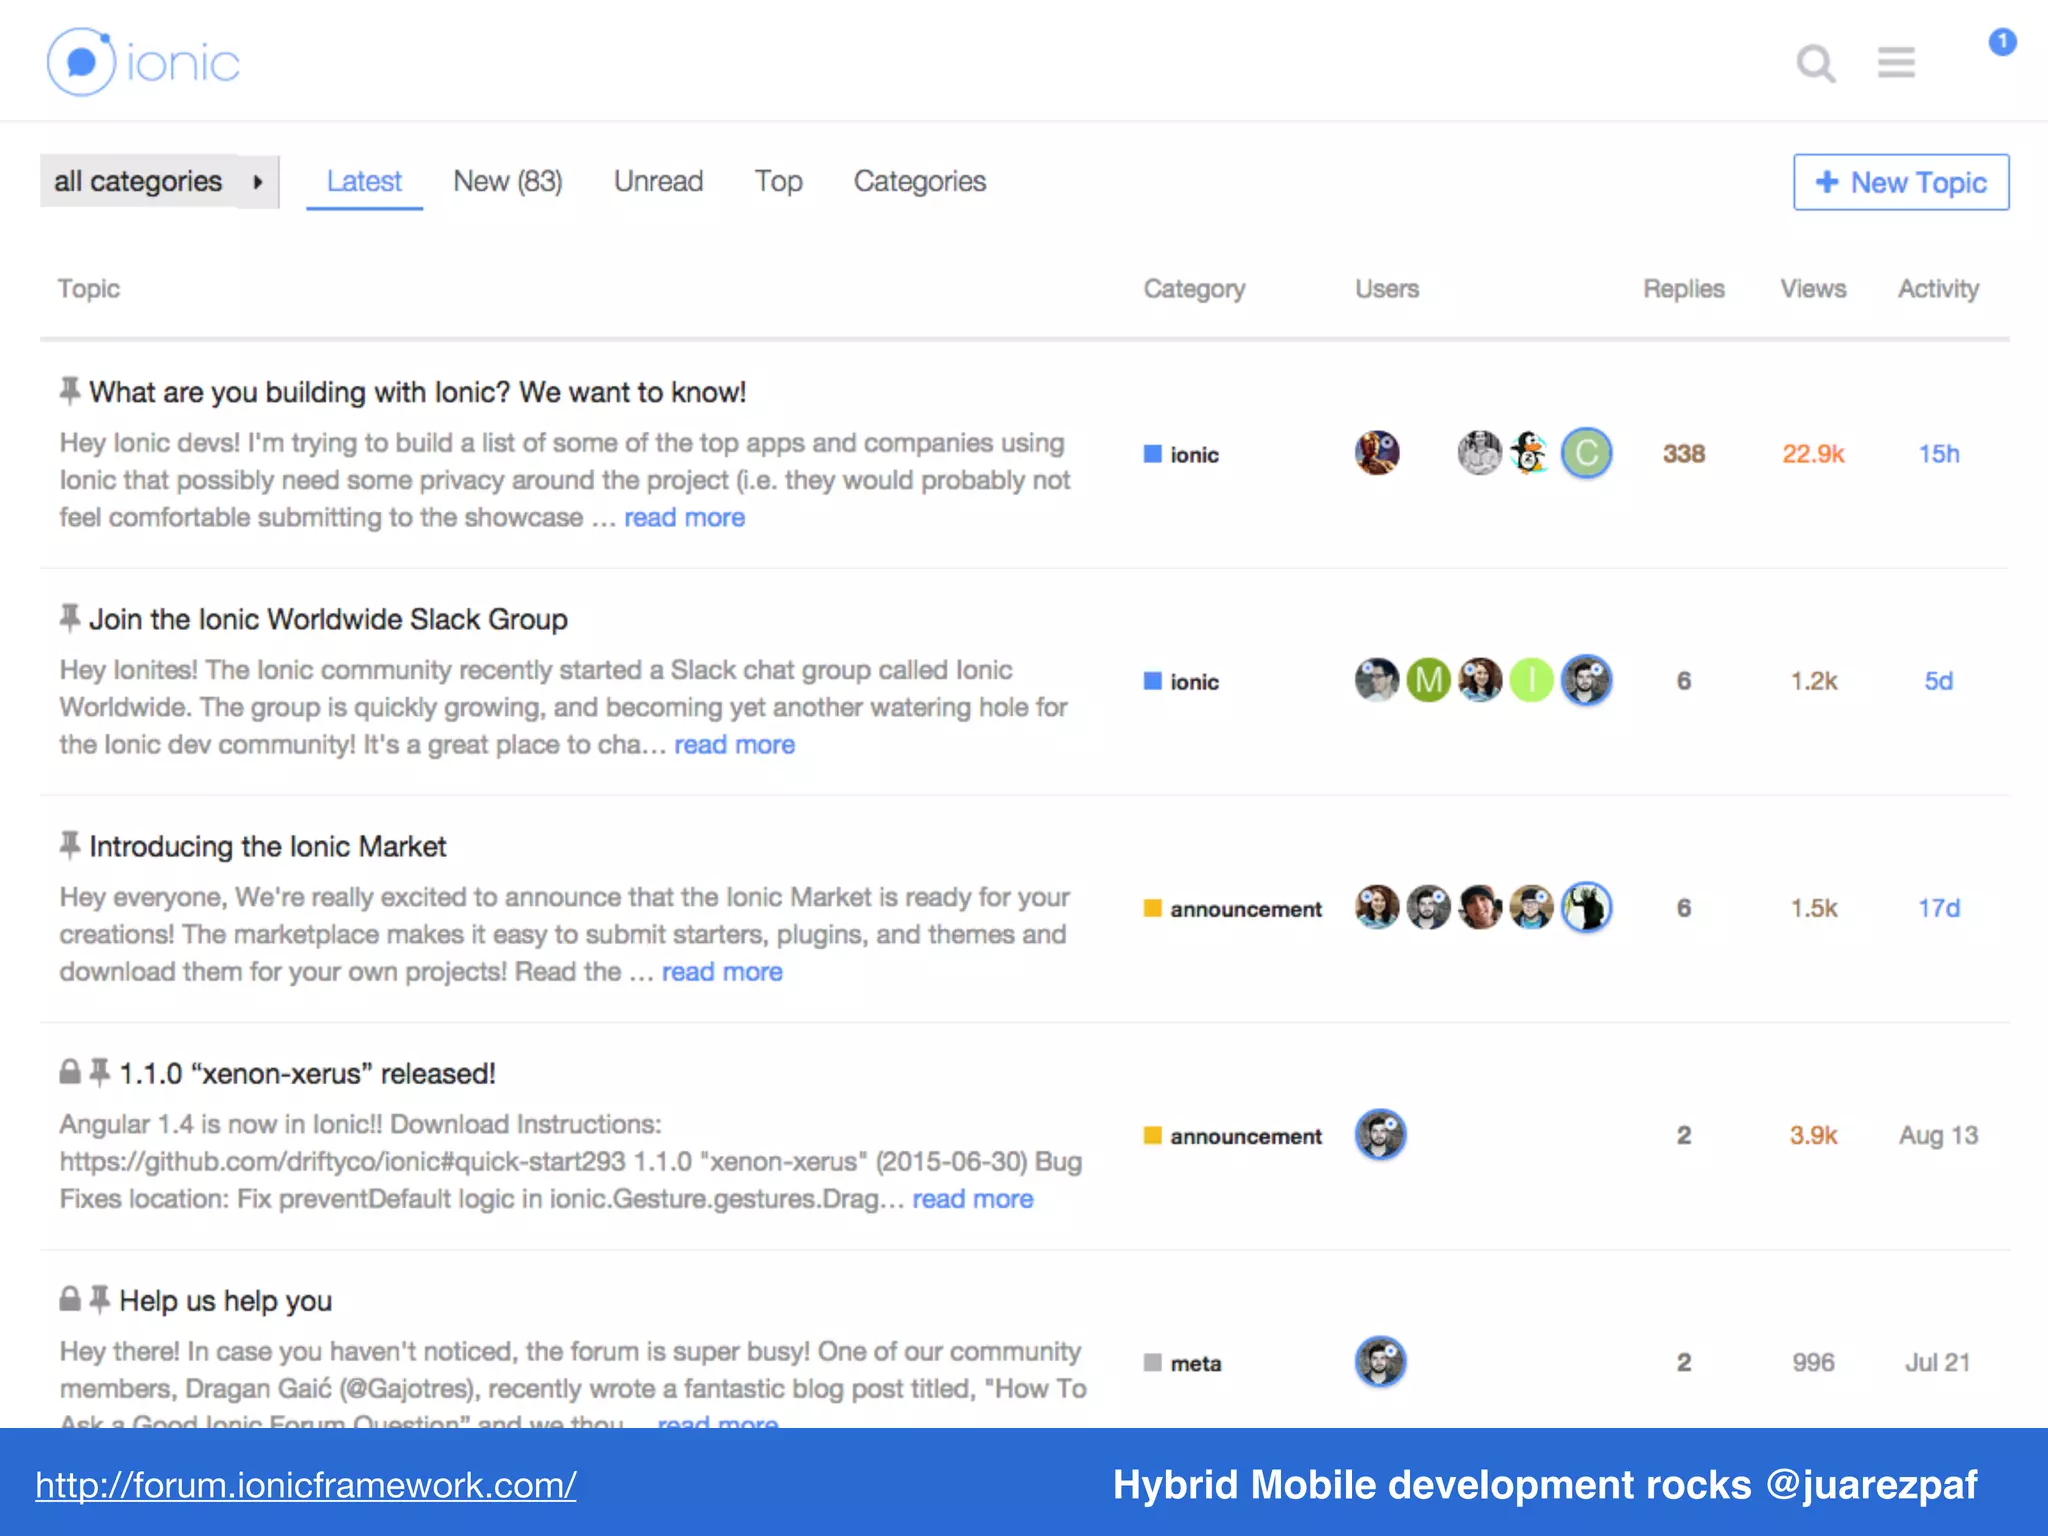Switch to the Unread tab

658,181
